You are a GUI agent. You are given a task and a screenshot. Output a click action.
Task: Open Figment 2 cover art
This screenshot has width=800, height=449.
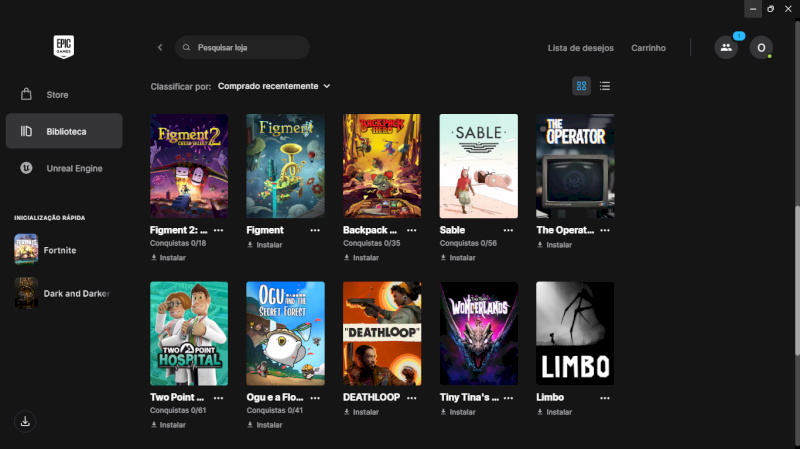[189, 166]
